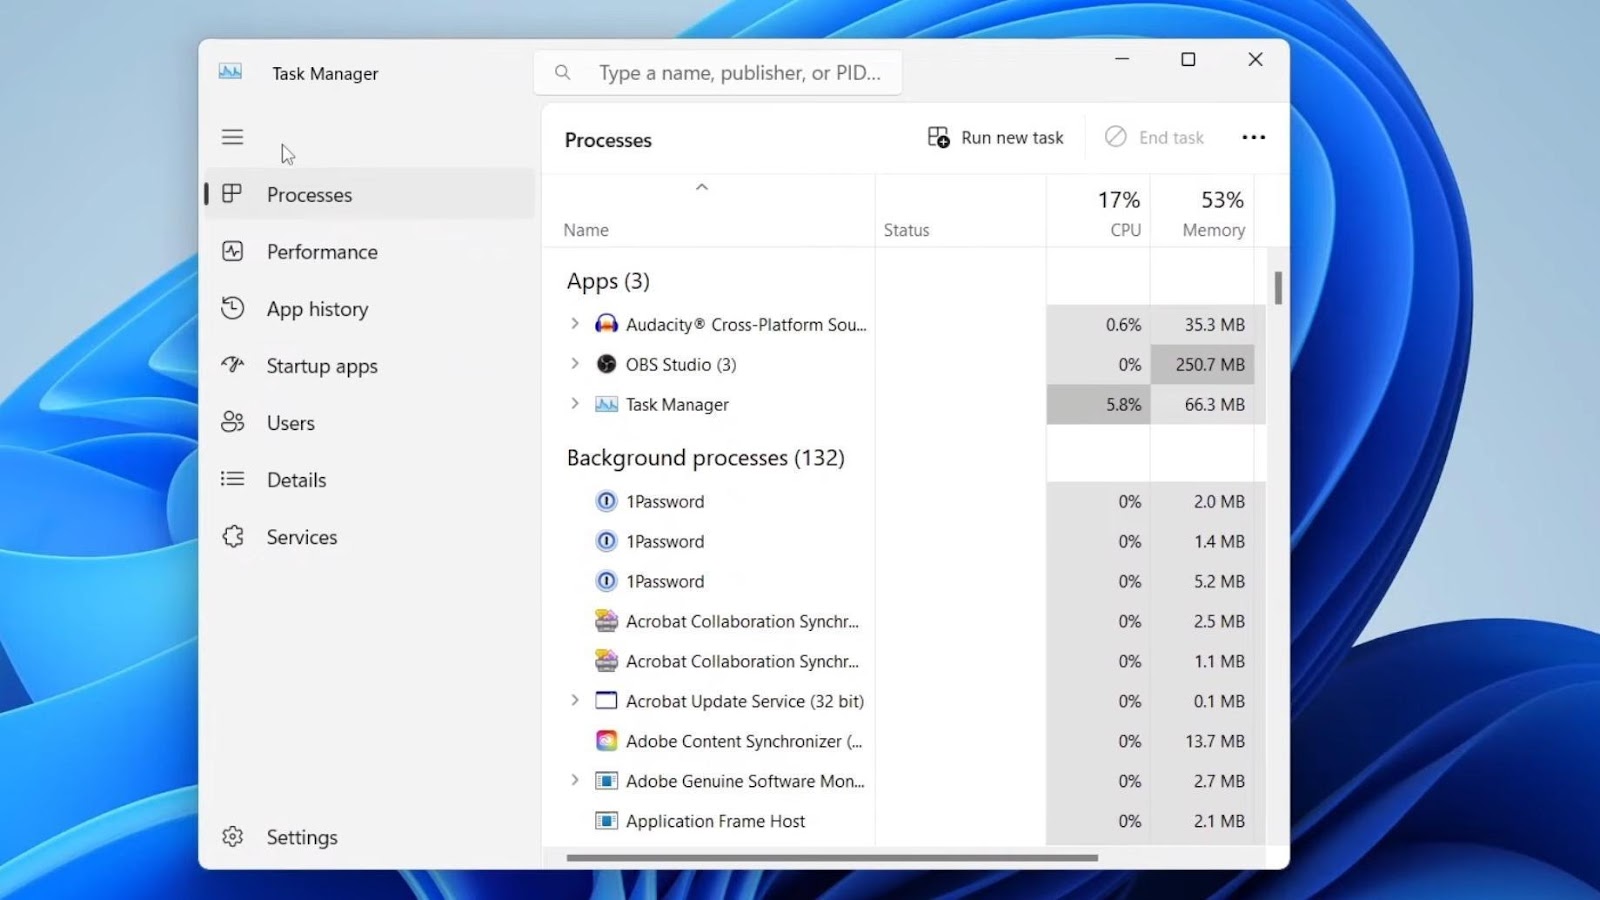This screenshot has width=1600, height=900.
Task: Select the Task Manager 5.8% CPU cell
Action: point(1099,404)
